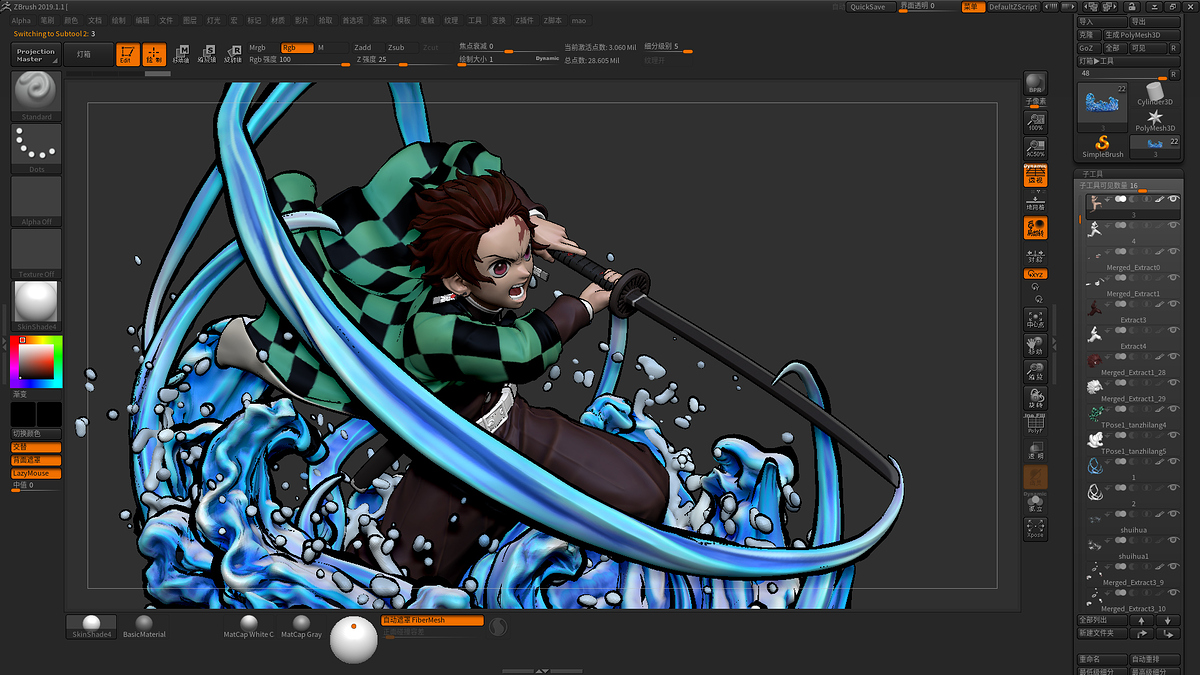The image size is (1200, 675).
Task: Click the select-up arrow below subtool list
Action: 1141,620
